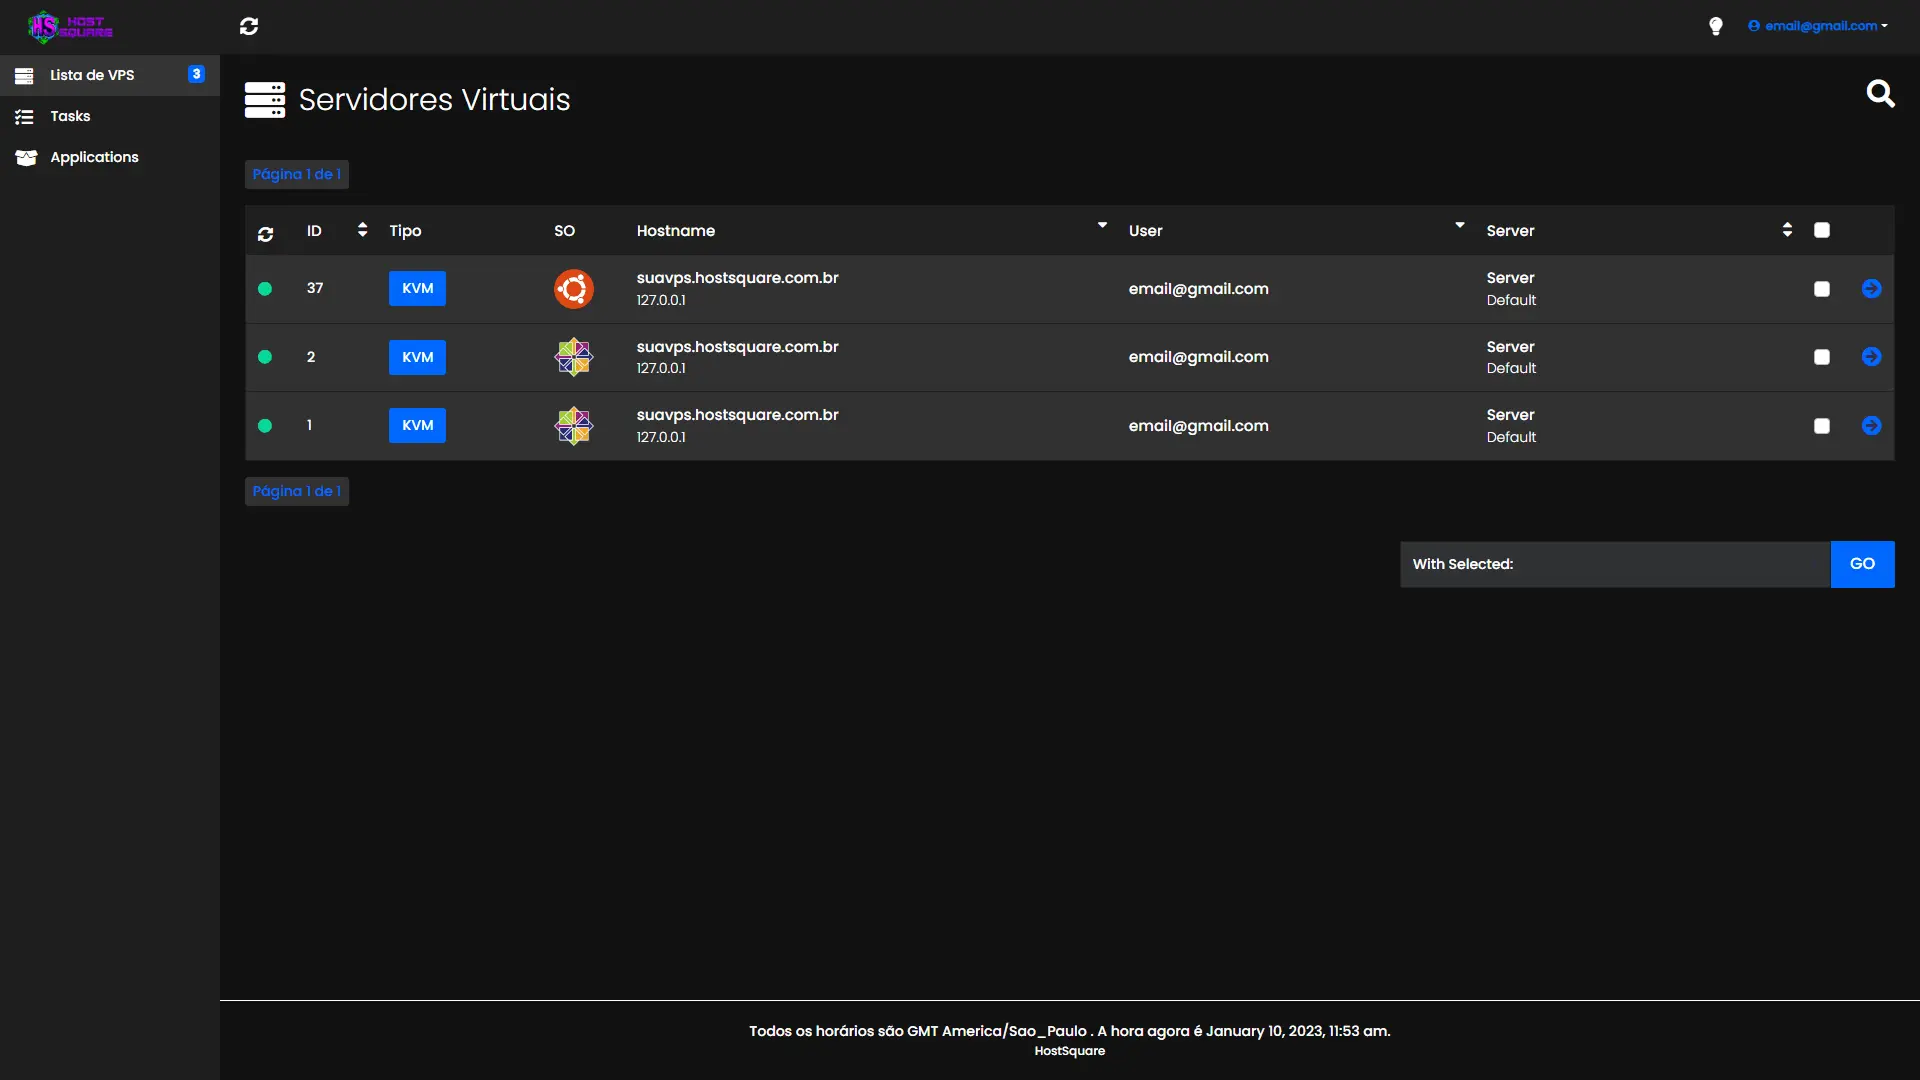Sort table by ID column arrows
1920x1080 pixels.
pos(362,230)
